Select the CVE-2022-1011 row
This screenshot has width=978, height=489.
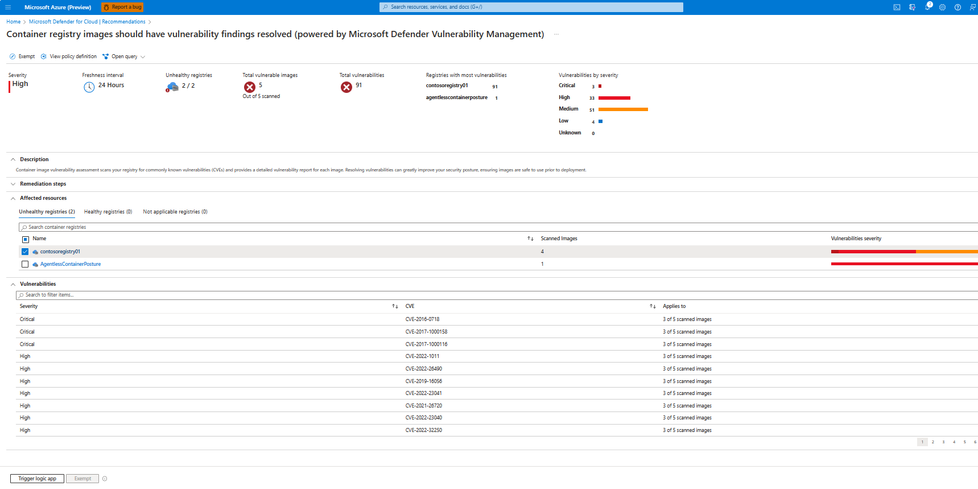click(498, 356)
